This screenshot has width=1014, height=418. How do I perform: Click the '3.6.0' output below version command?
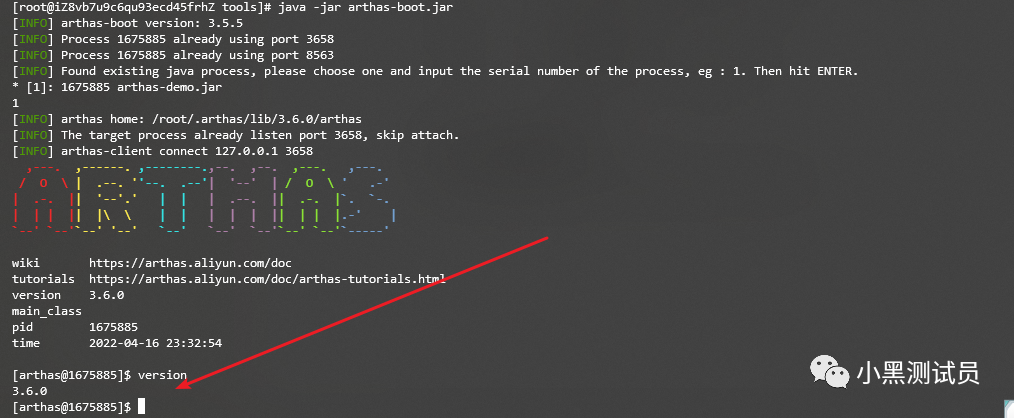30,391
